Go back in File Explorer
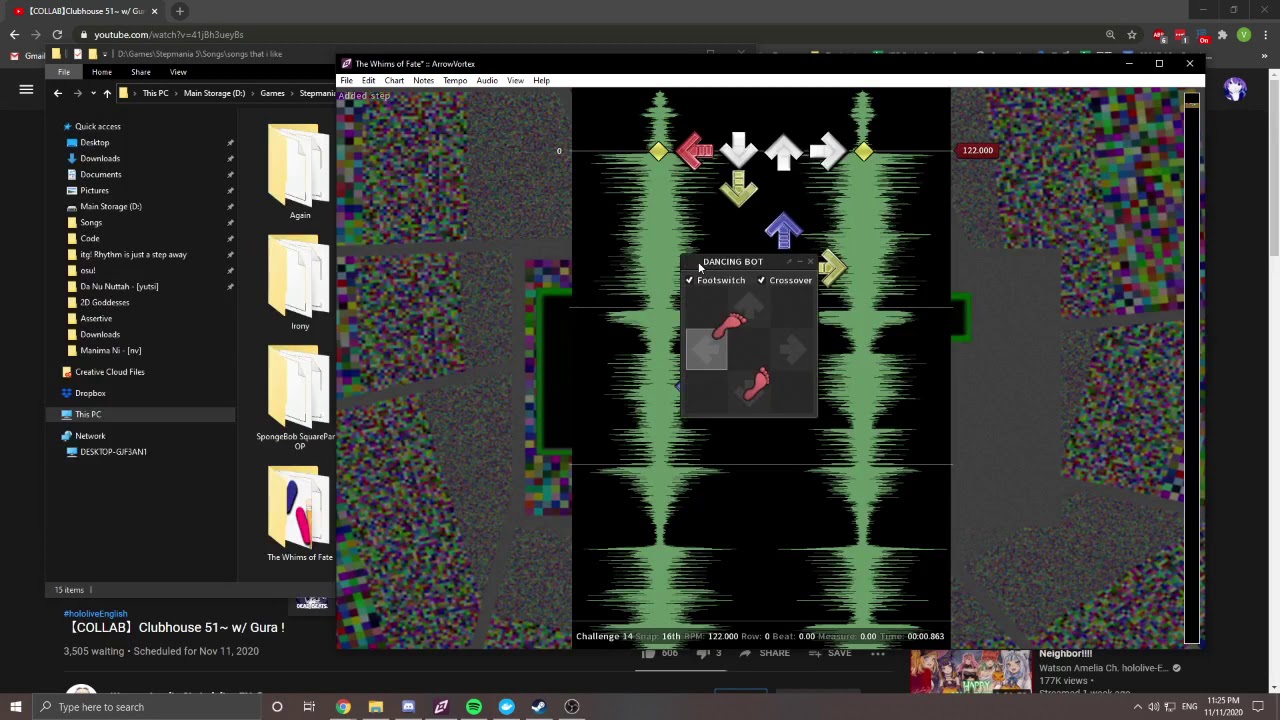1280x720 pixels. pos(58,93)
